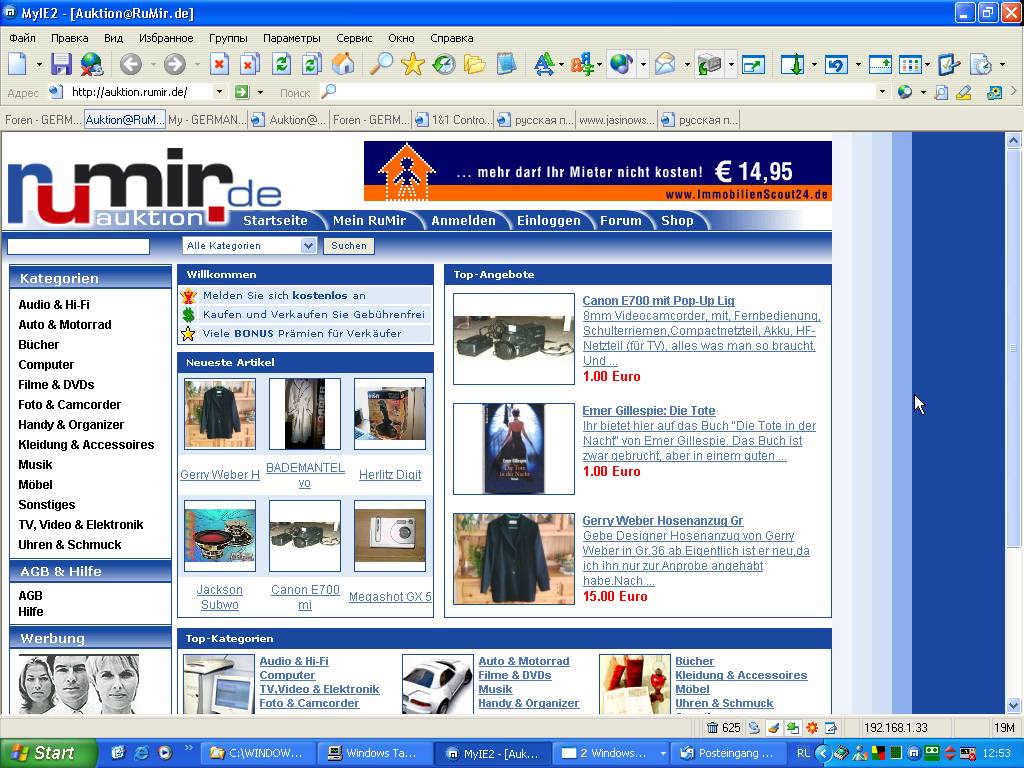
Task: Open the Search magnifier toolbar icon
Action: click(x=381, y=64)
